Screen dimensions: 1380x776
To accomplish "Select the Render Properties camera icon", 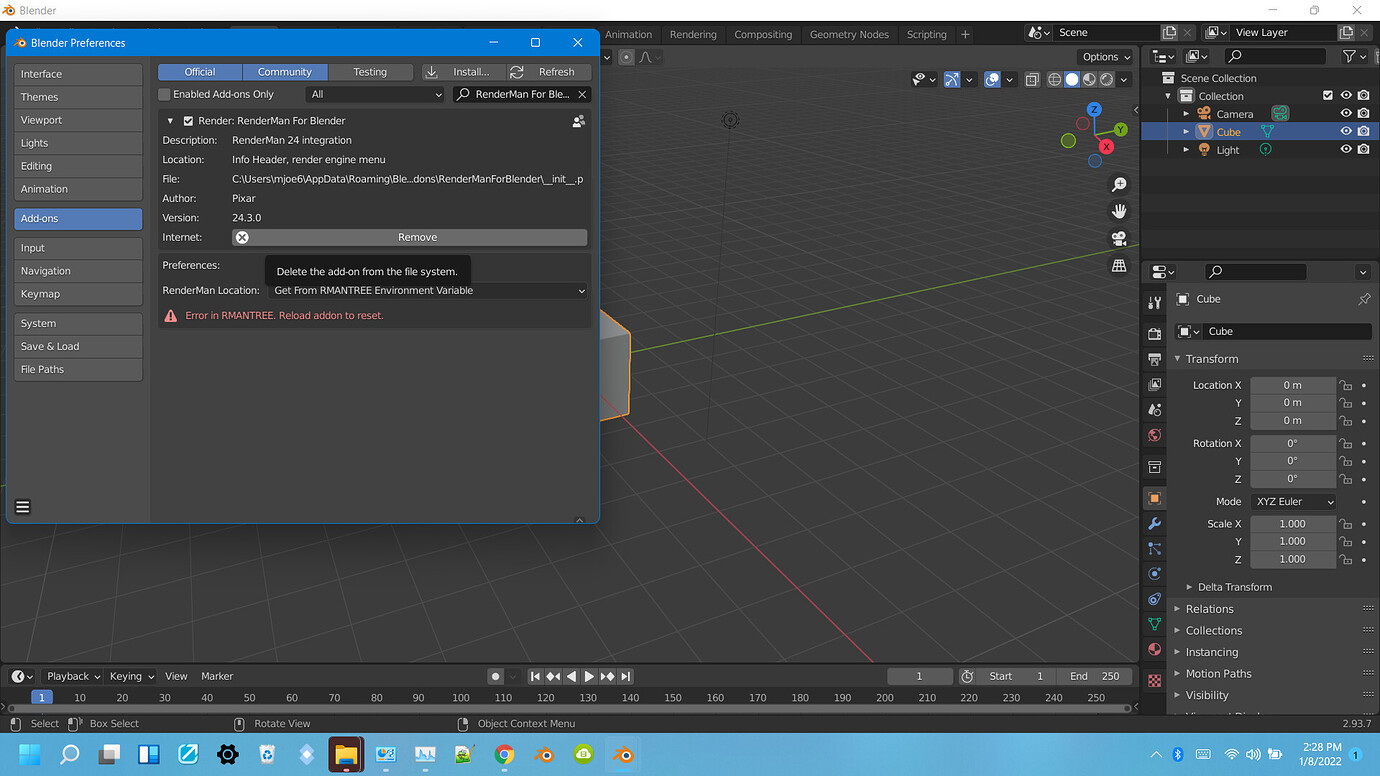I will (1154, 333).
